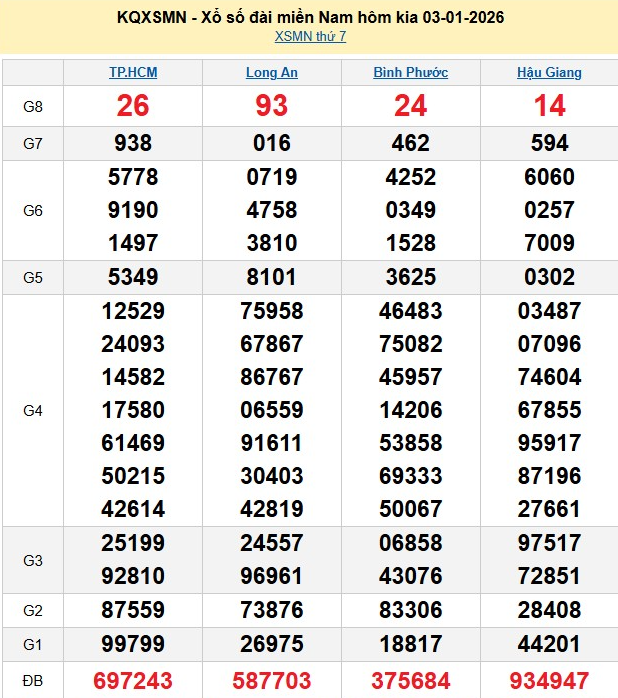The image size is (618, 698).
Task: Select special prize number 934947
Action: pos(549,680)
